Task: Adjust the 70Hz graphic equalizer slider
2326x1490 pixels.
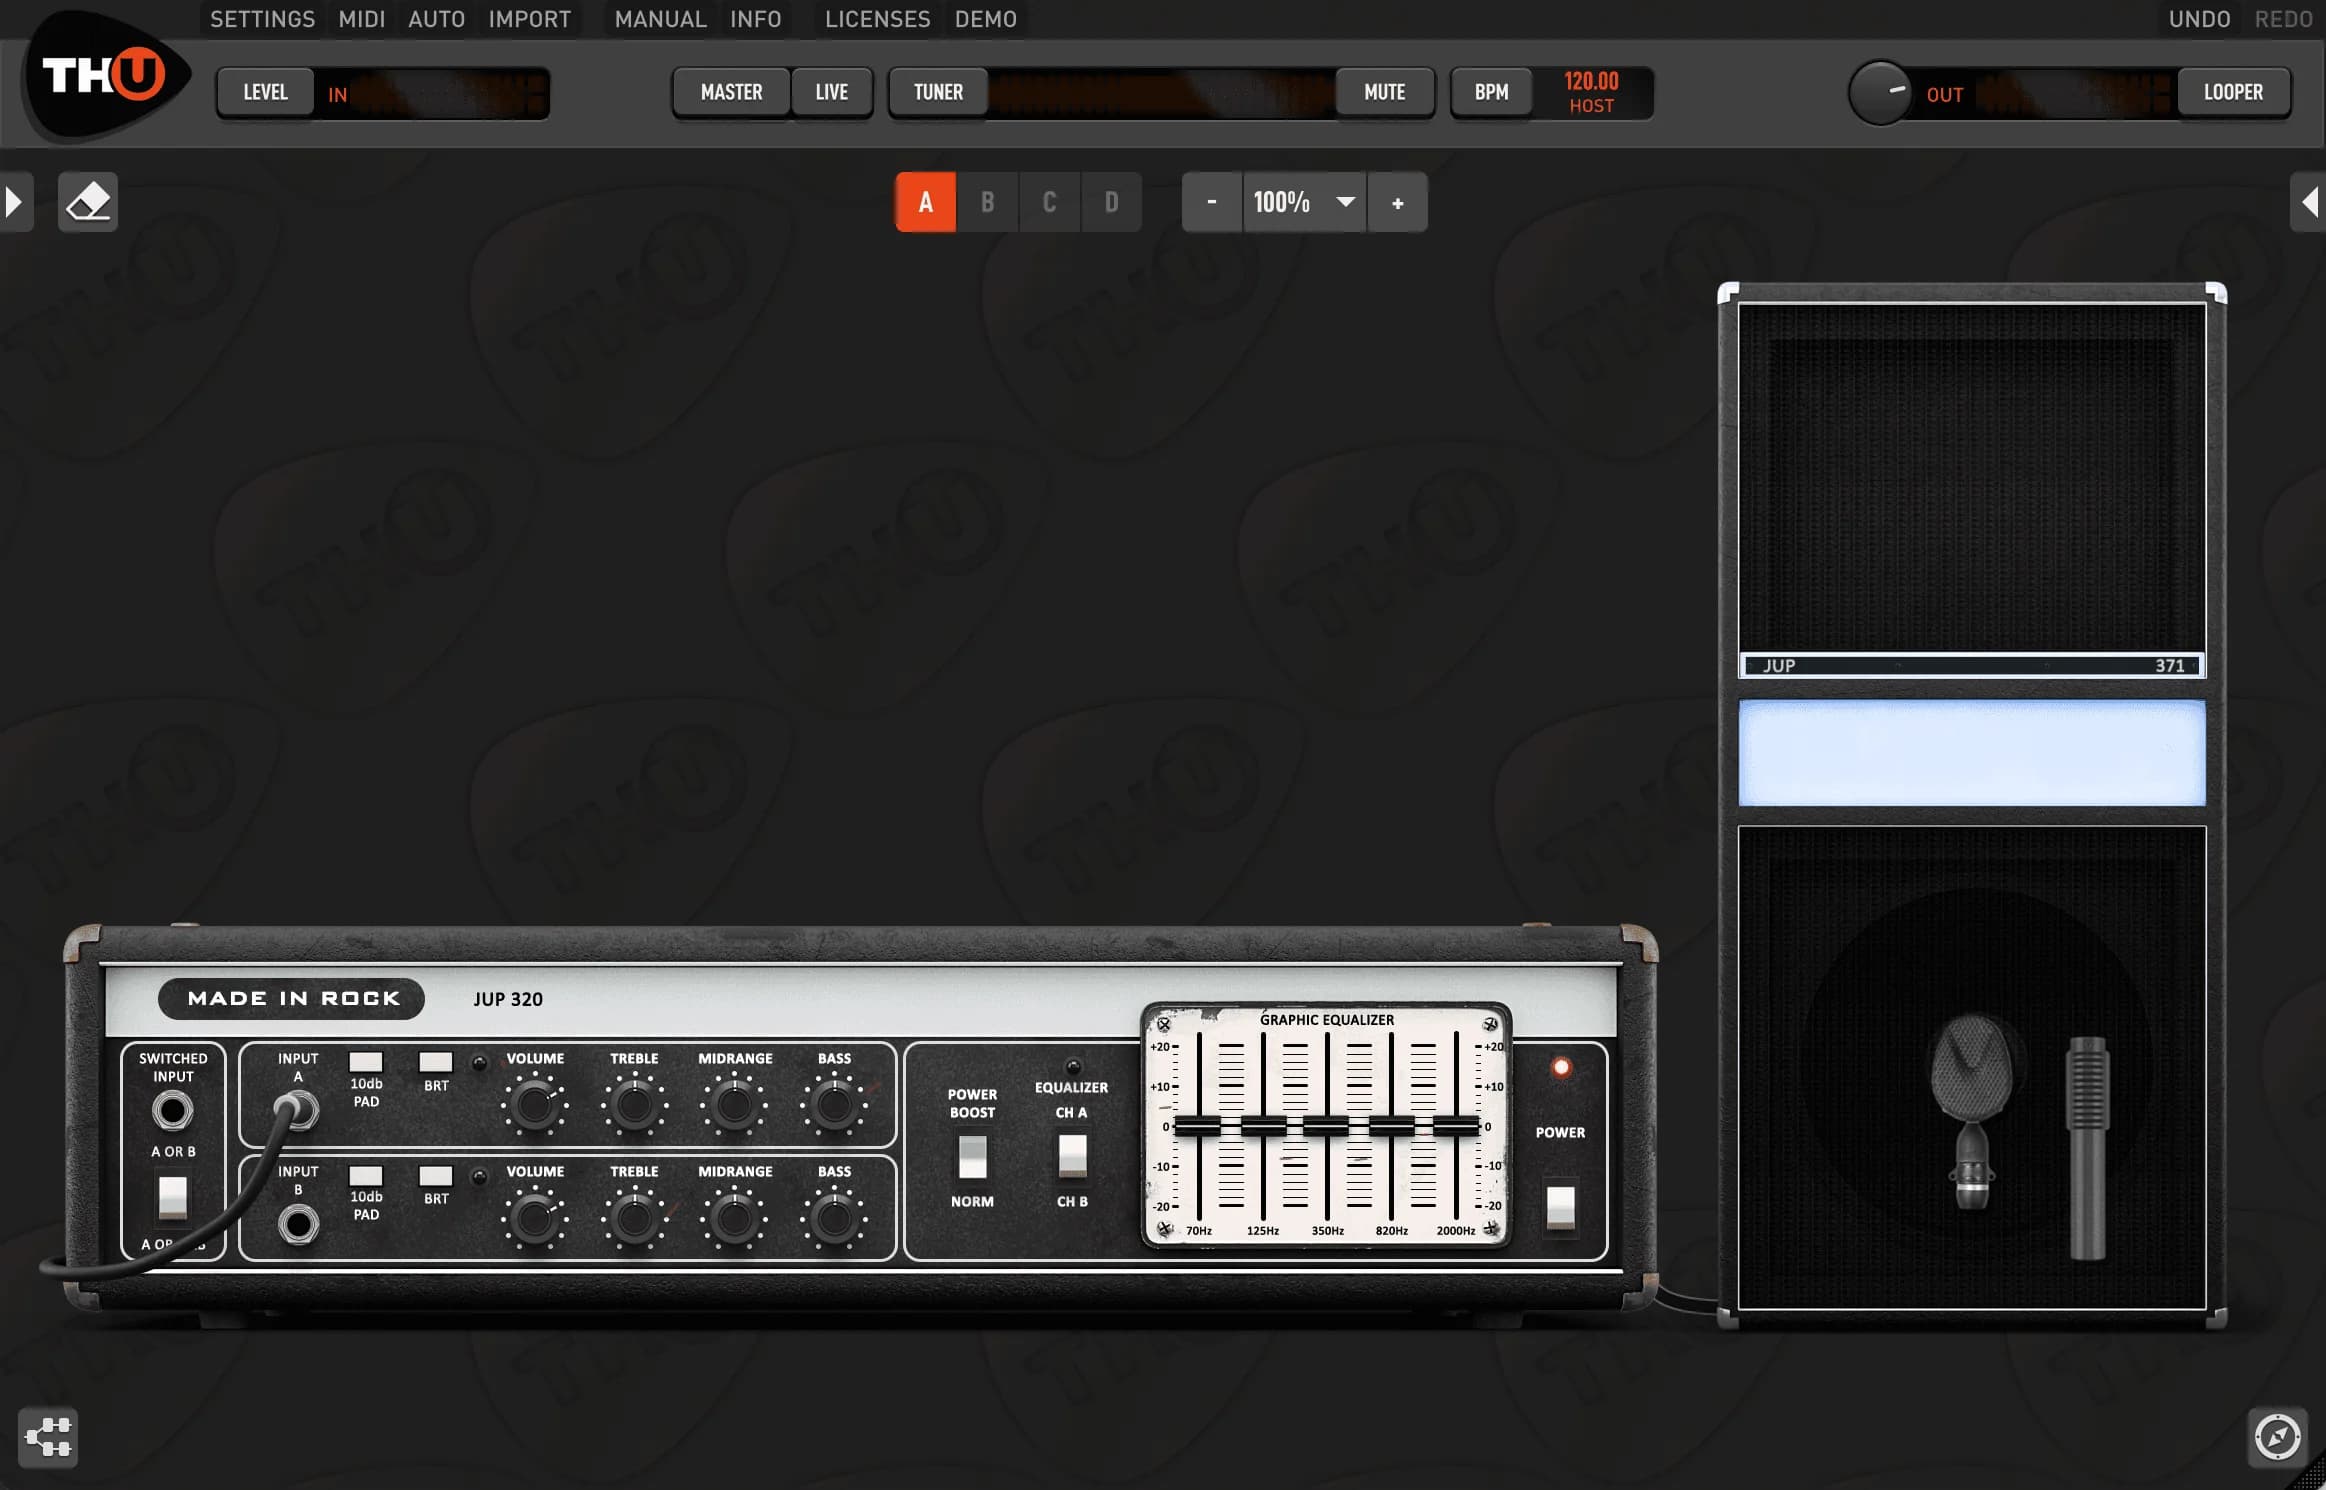Action: click(x=1198, y=1126)
